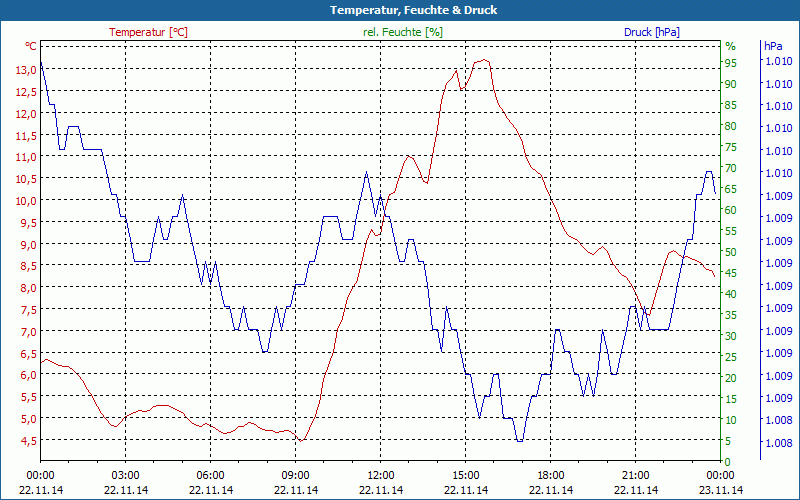Image resolution: width=800 pixels, height=500 pixels.
Task: Click the '9,0' temperature axis tick
Action: [x=29, y=244]
